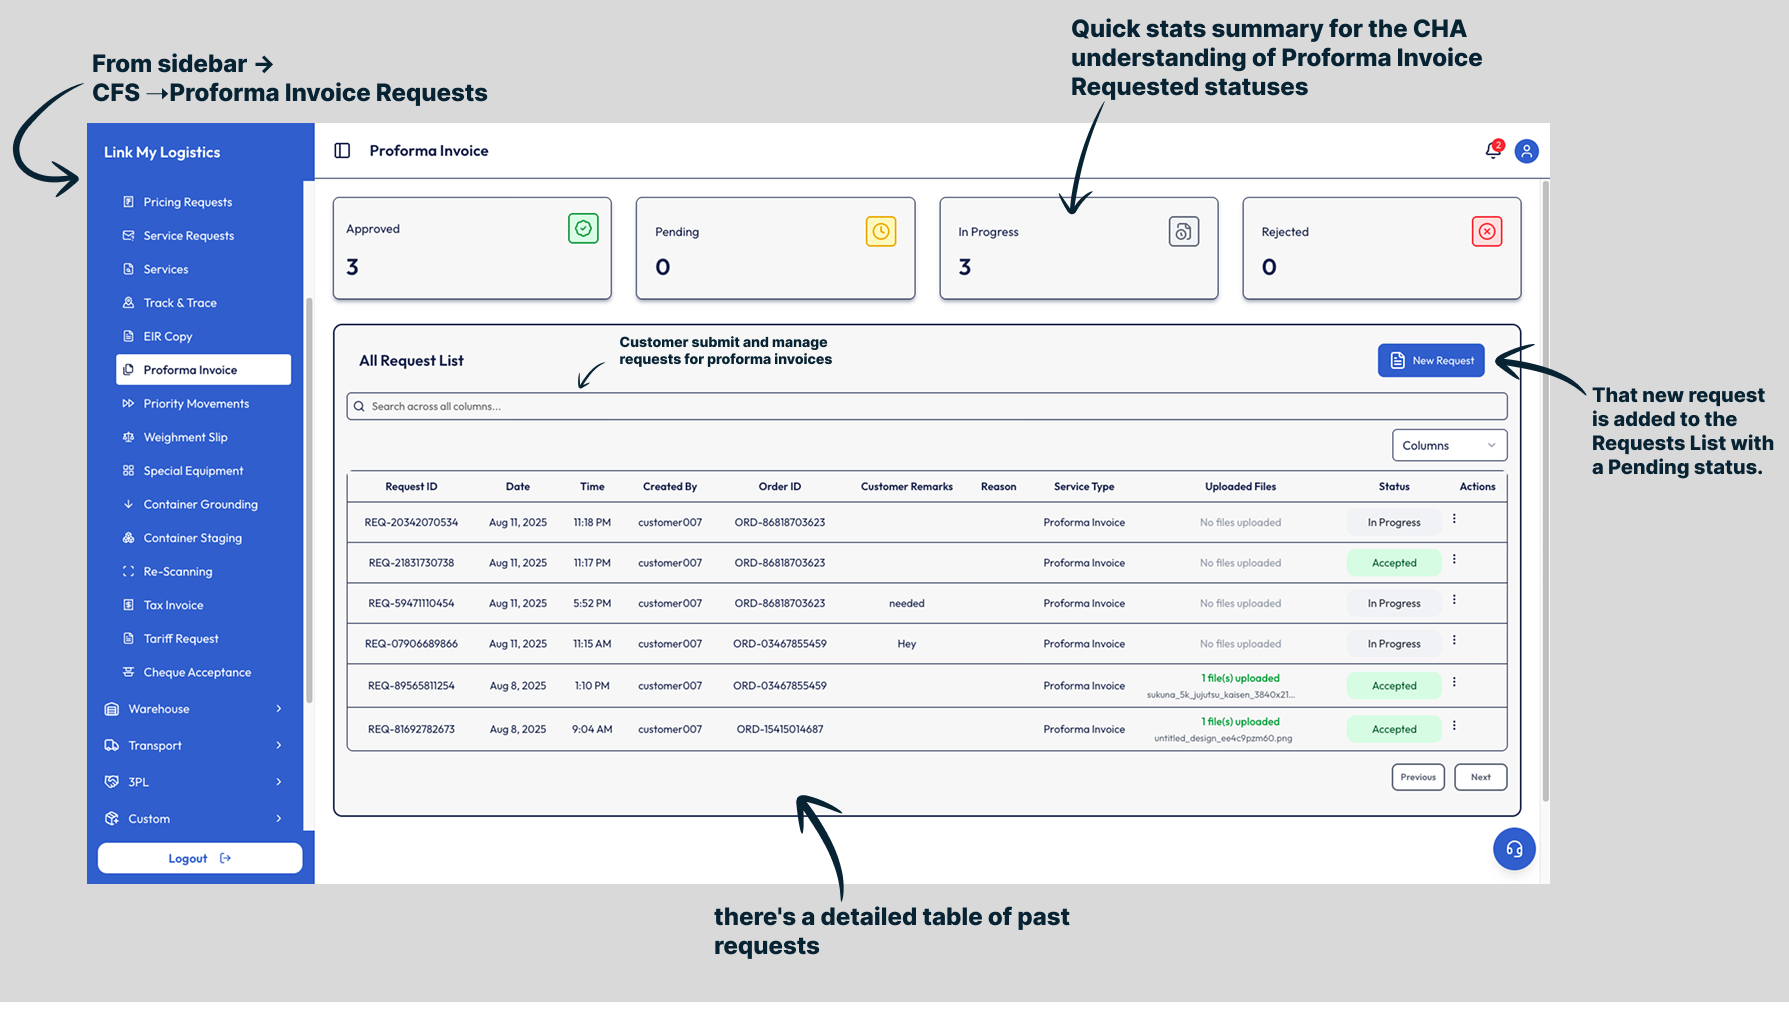Open actions menu for REQ-81692782673
Screen dimensions: 1789x1009
point(1454,726)
